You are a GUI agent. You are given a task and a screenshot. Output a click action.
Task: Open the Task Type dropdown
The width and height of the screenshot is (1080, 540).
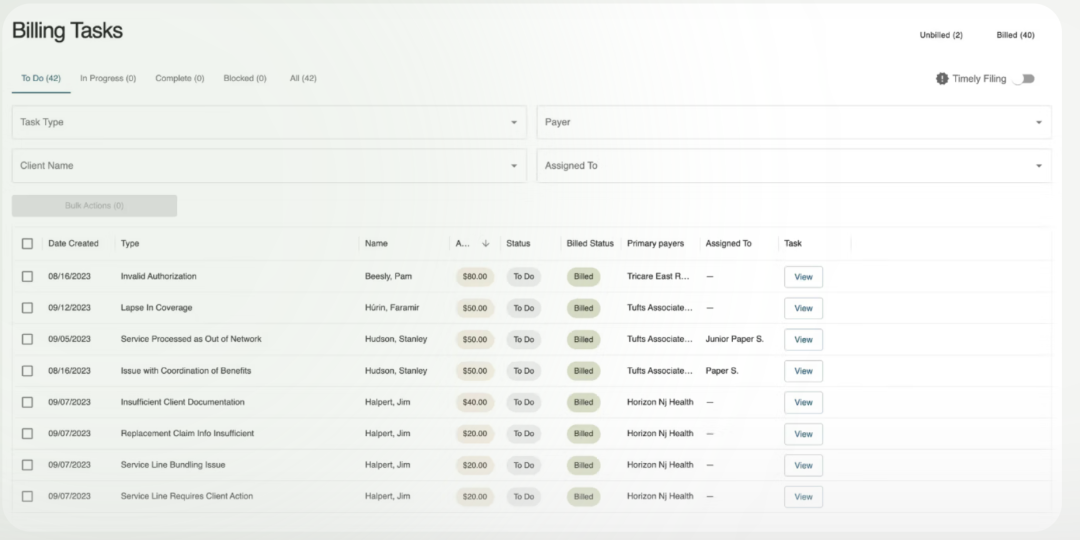tap(269, 122)
